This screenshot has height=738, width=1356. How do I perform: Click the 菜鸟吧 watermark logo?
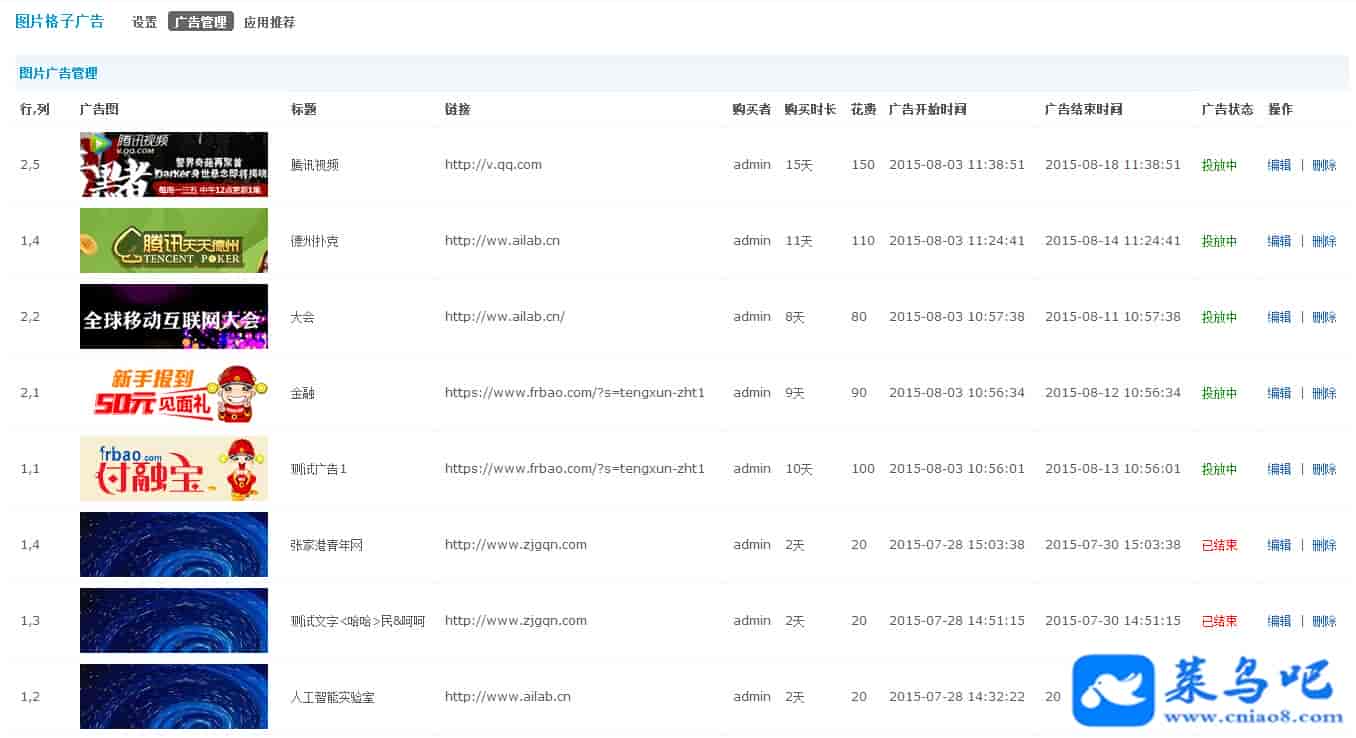pyautogui.click(x=1208, y=690)
